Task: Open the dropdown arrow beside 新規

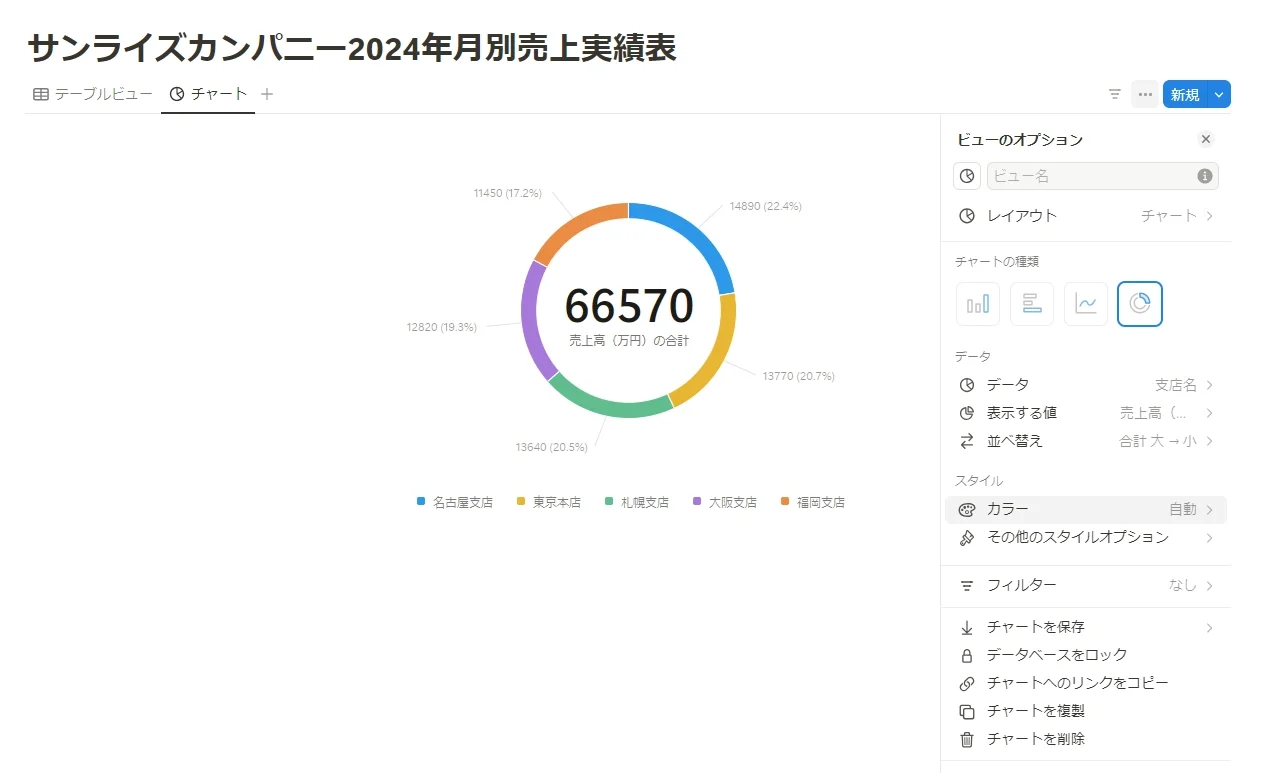Action: [1219, 94]
